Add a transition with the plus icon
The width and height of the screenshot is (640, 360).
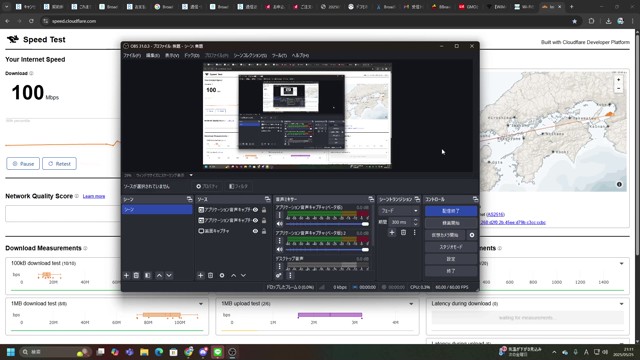coord(392,233)
